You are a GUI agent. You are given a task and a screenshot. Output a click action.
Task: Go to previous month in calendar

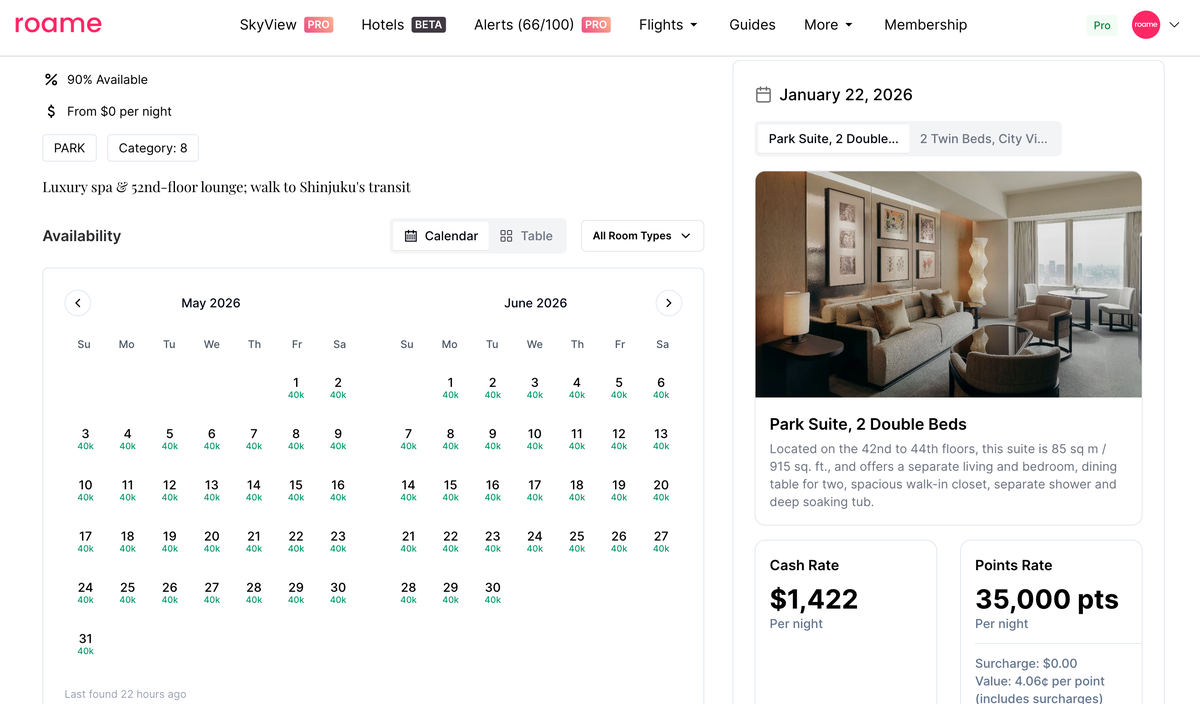tap(77, 303)
